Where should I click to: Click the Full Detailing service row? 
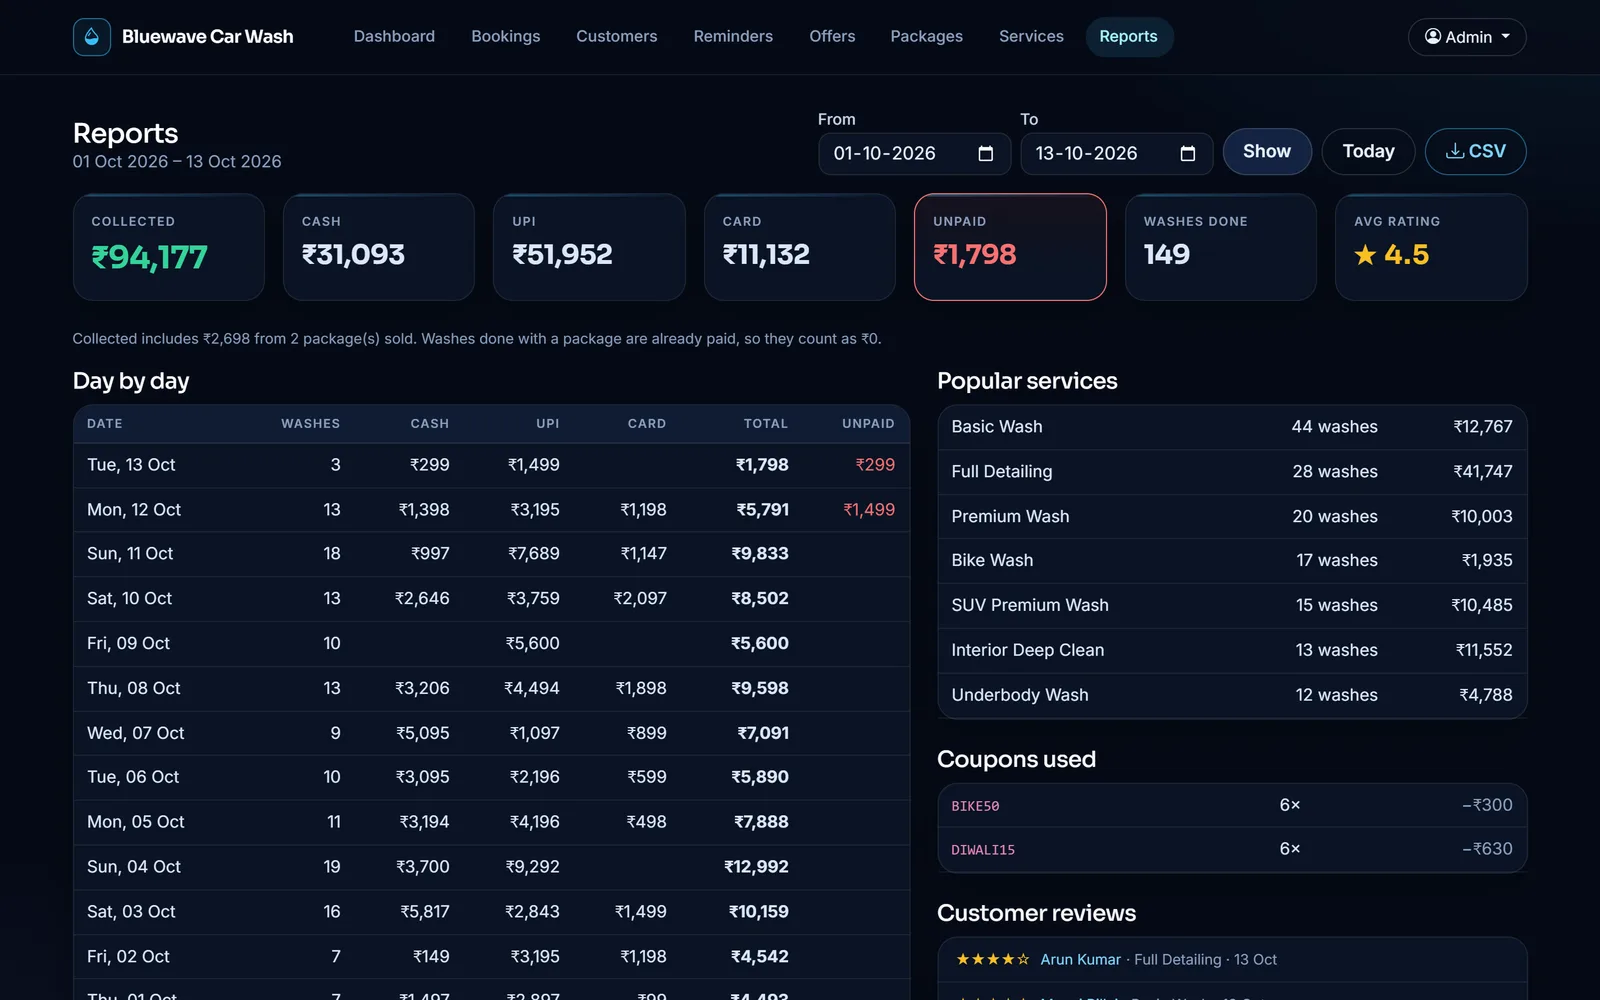1232,472
